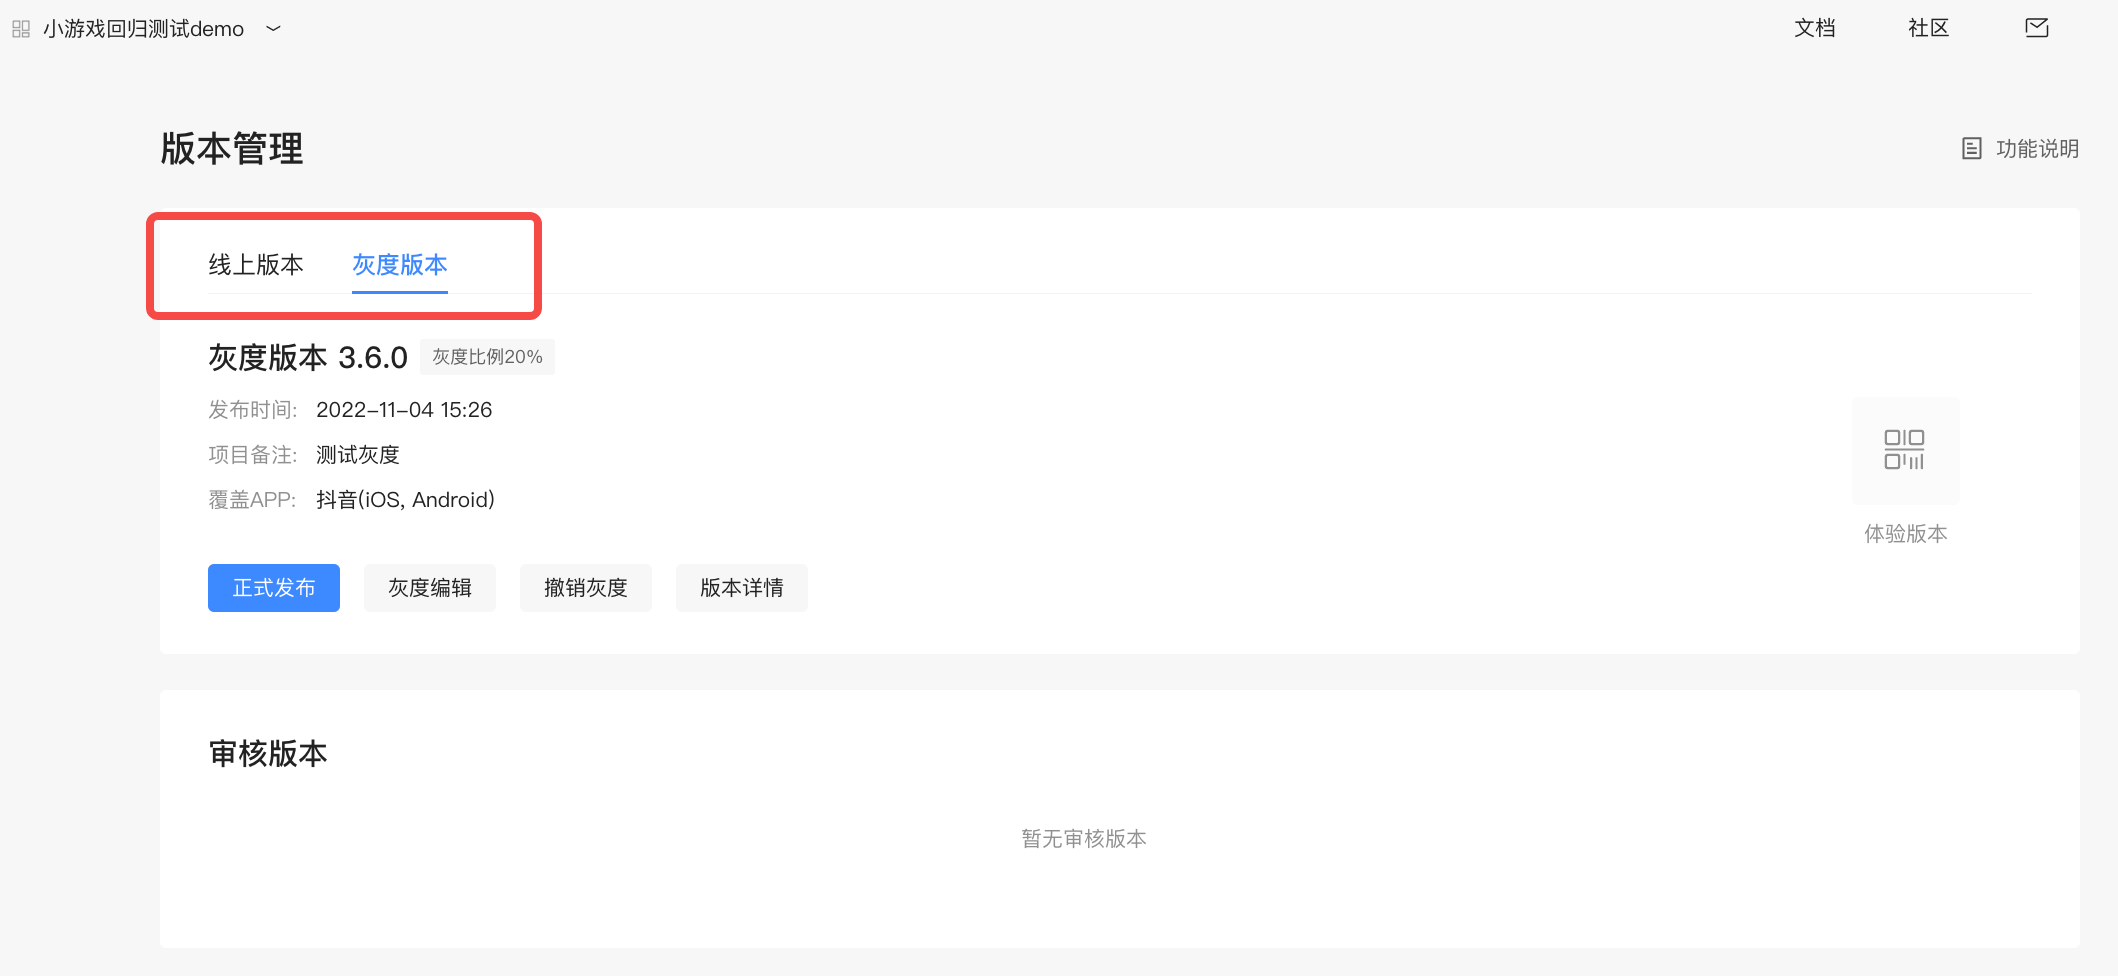This screenshot has width=2118, height=976.
Task: Open the mail envelope icon
Action: point(2037,28)
